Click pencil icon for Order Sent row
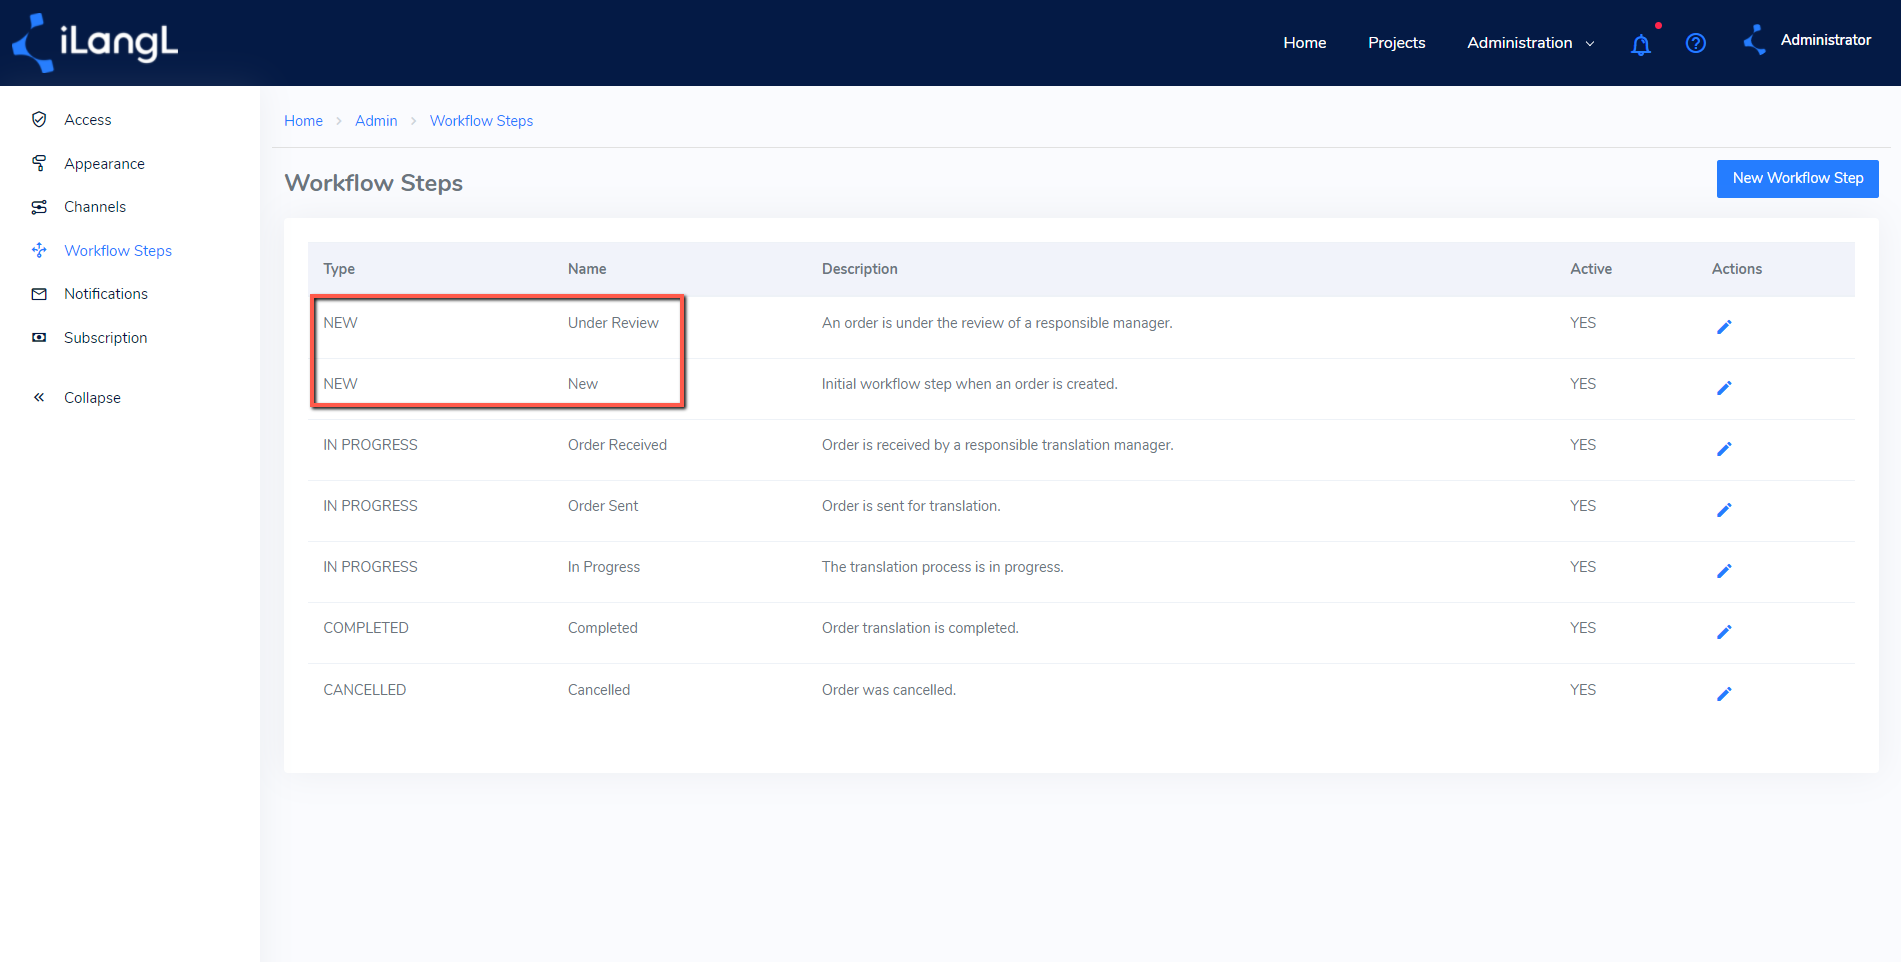Image resolution: width=1901 pixels, height=962 pixels. [x=1724, y=510]
